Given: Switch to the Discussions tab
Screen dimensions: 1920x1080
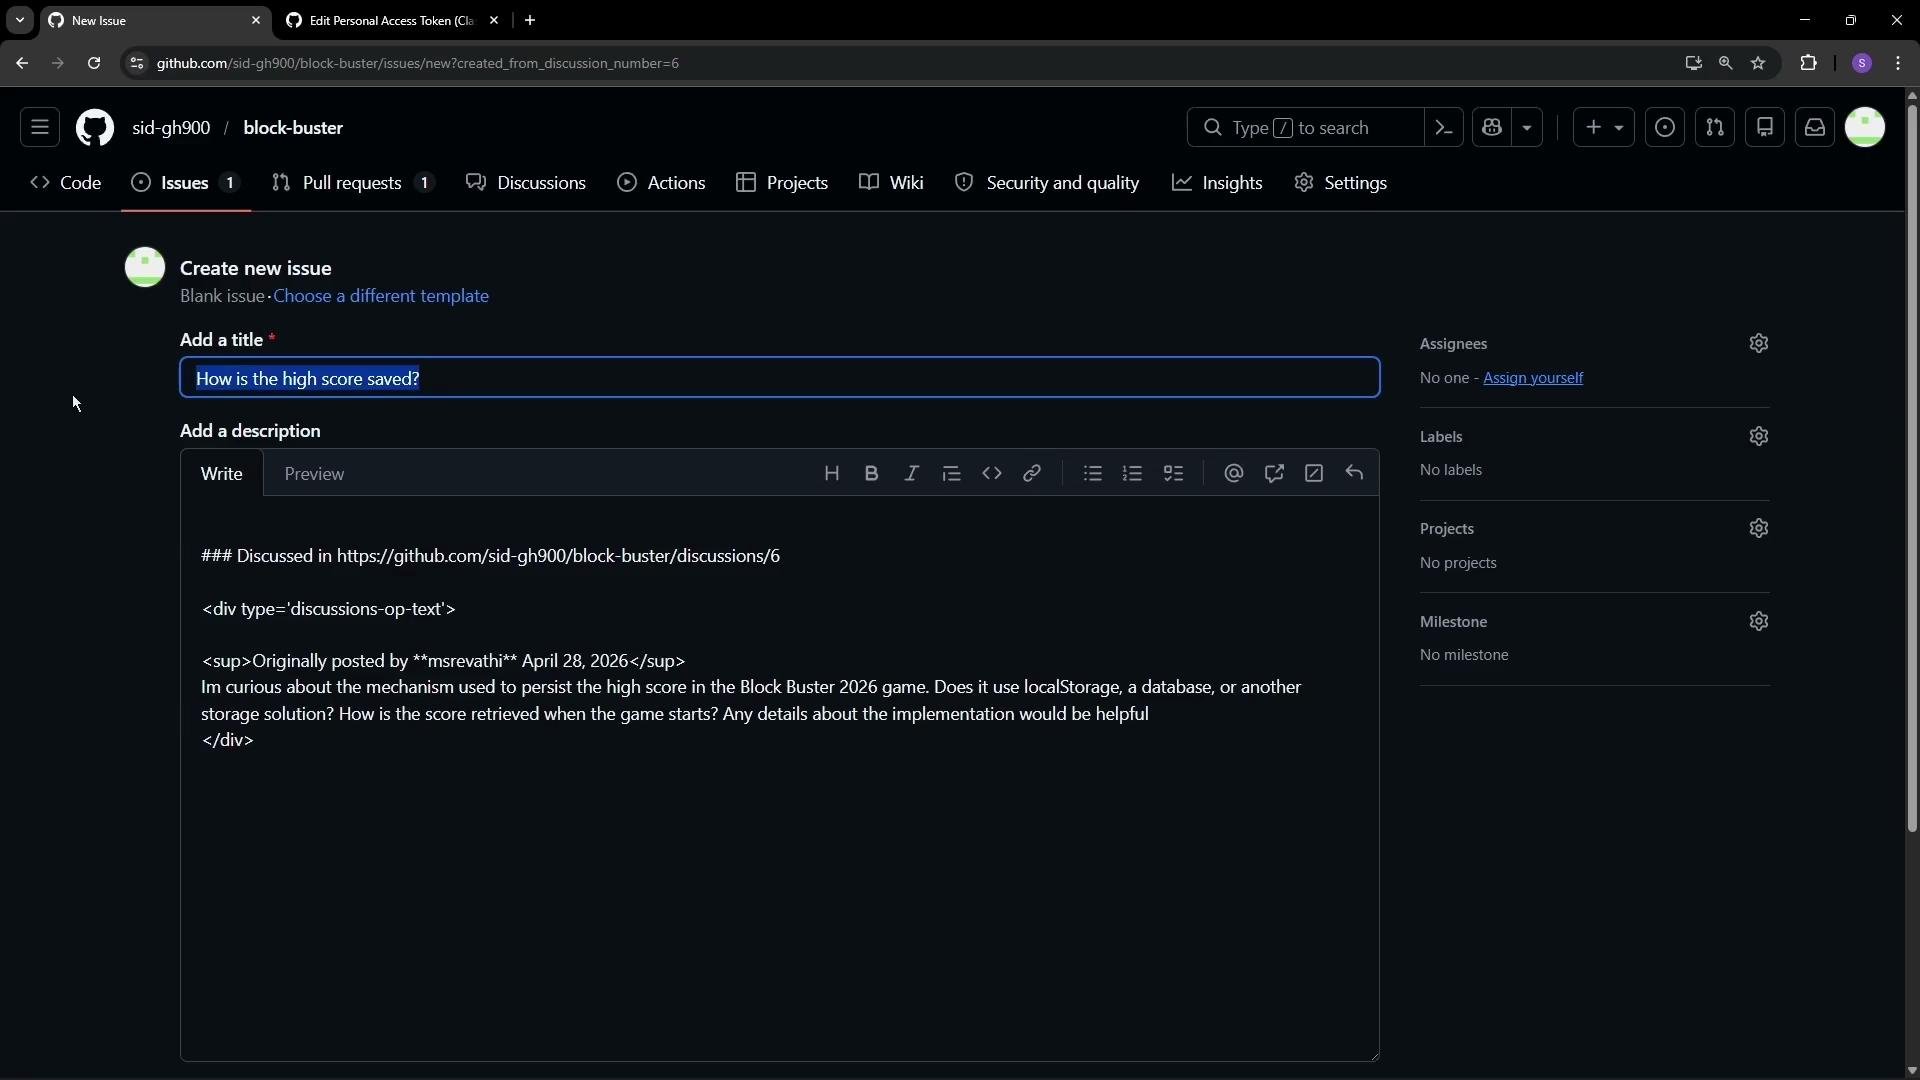Looking at the screenshot, I should [527, 183].
